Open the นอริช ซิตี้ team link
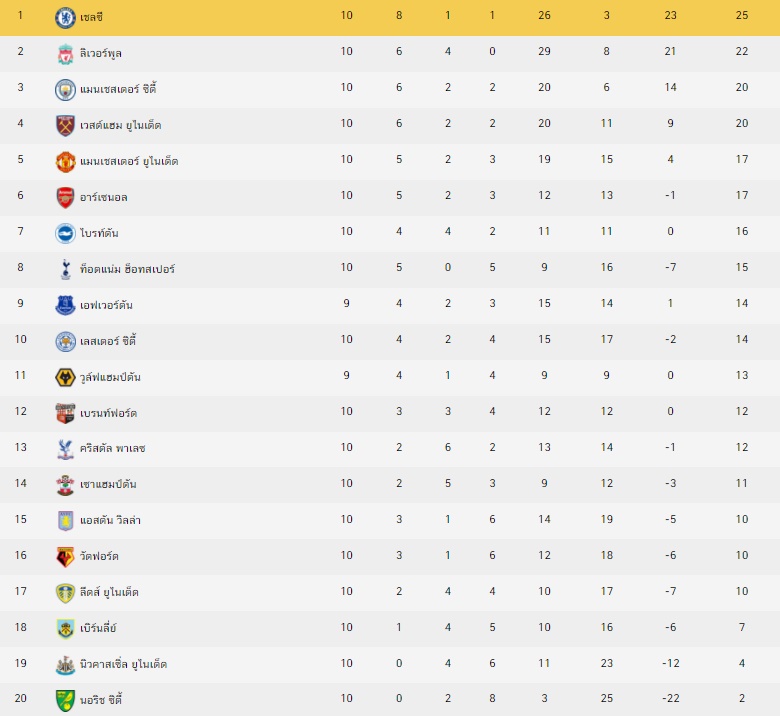Image resolution: width=780 pixels, height=716 pixels. pos(100,699)
